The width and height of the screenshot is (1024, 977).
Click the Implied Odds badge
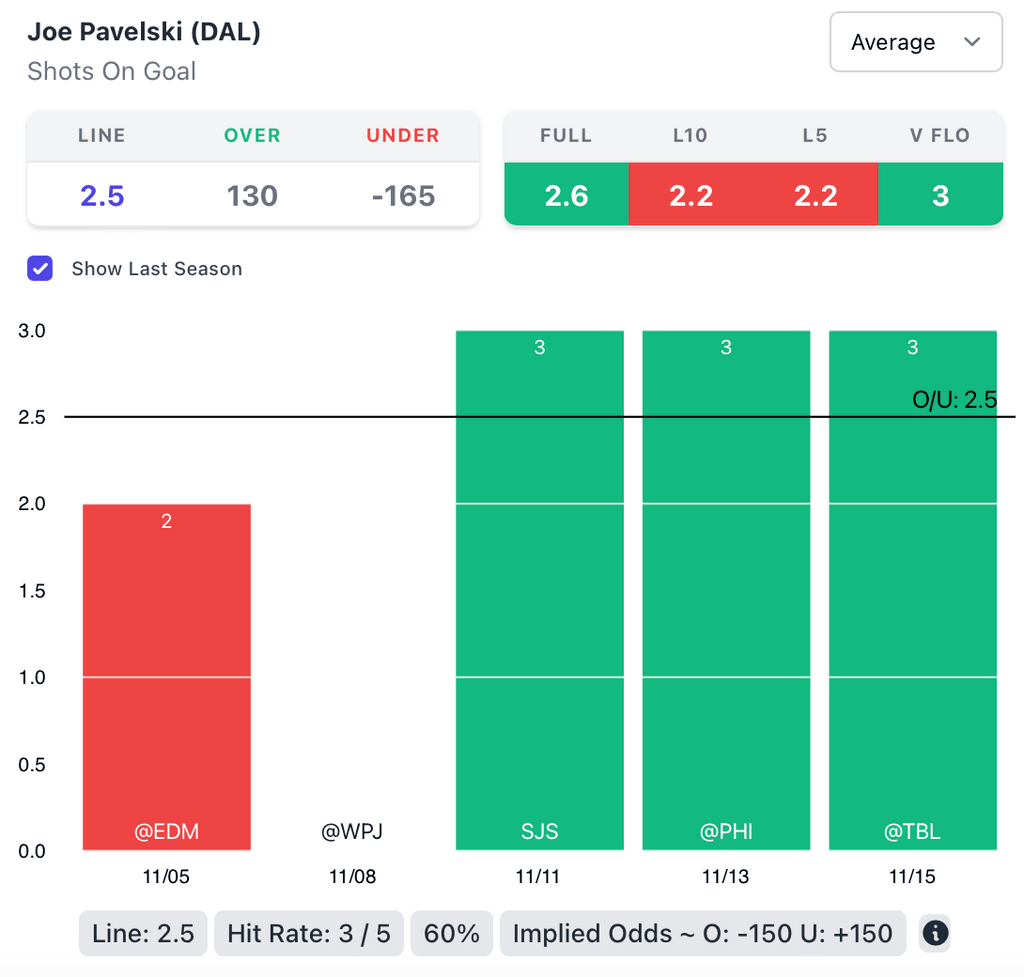click(702, 934)
